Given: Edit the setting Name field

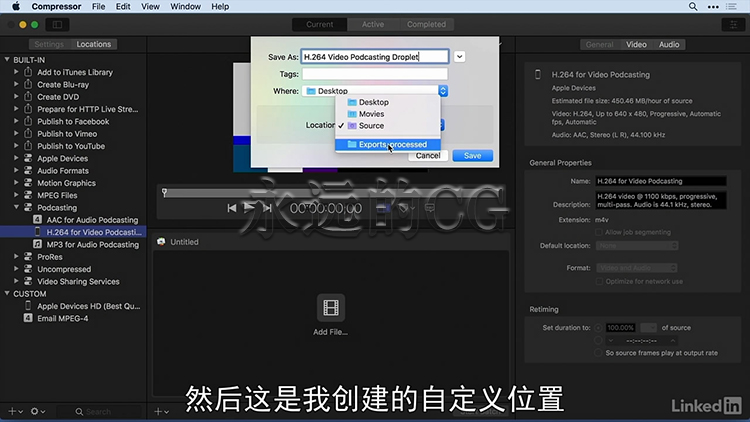Looking at the screenshot, I should 661,181.
